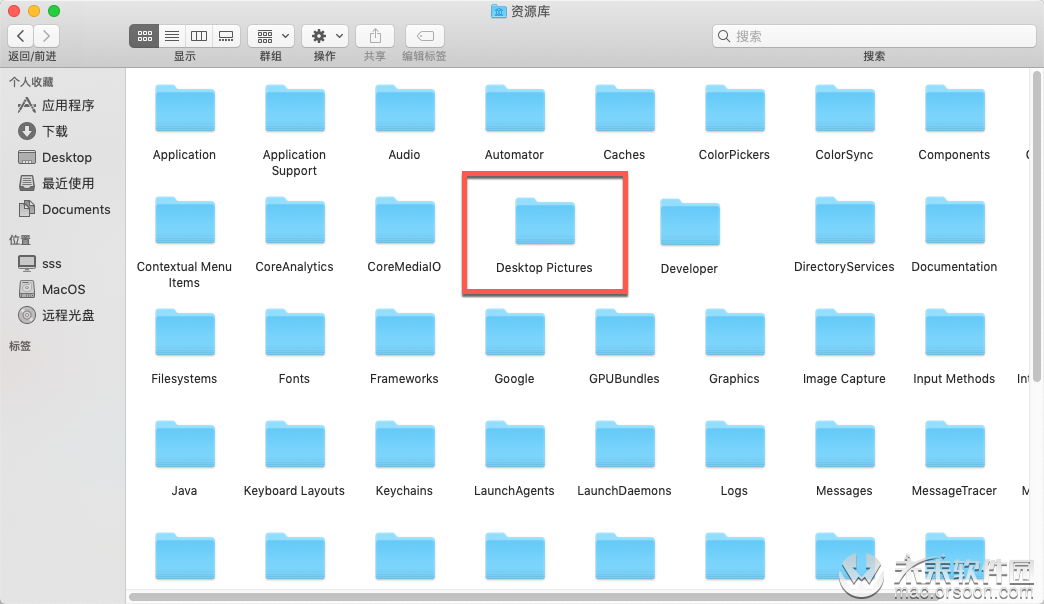Open the group-by dropdown
The image size is (1044, 604).
tap(272, 36)
